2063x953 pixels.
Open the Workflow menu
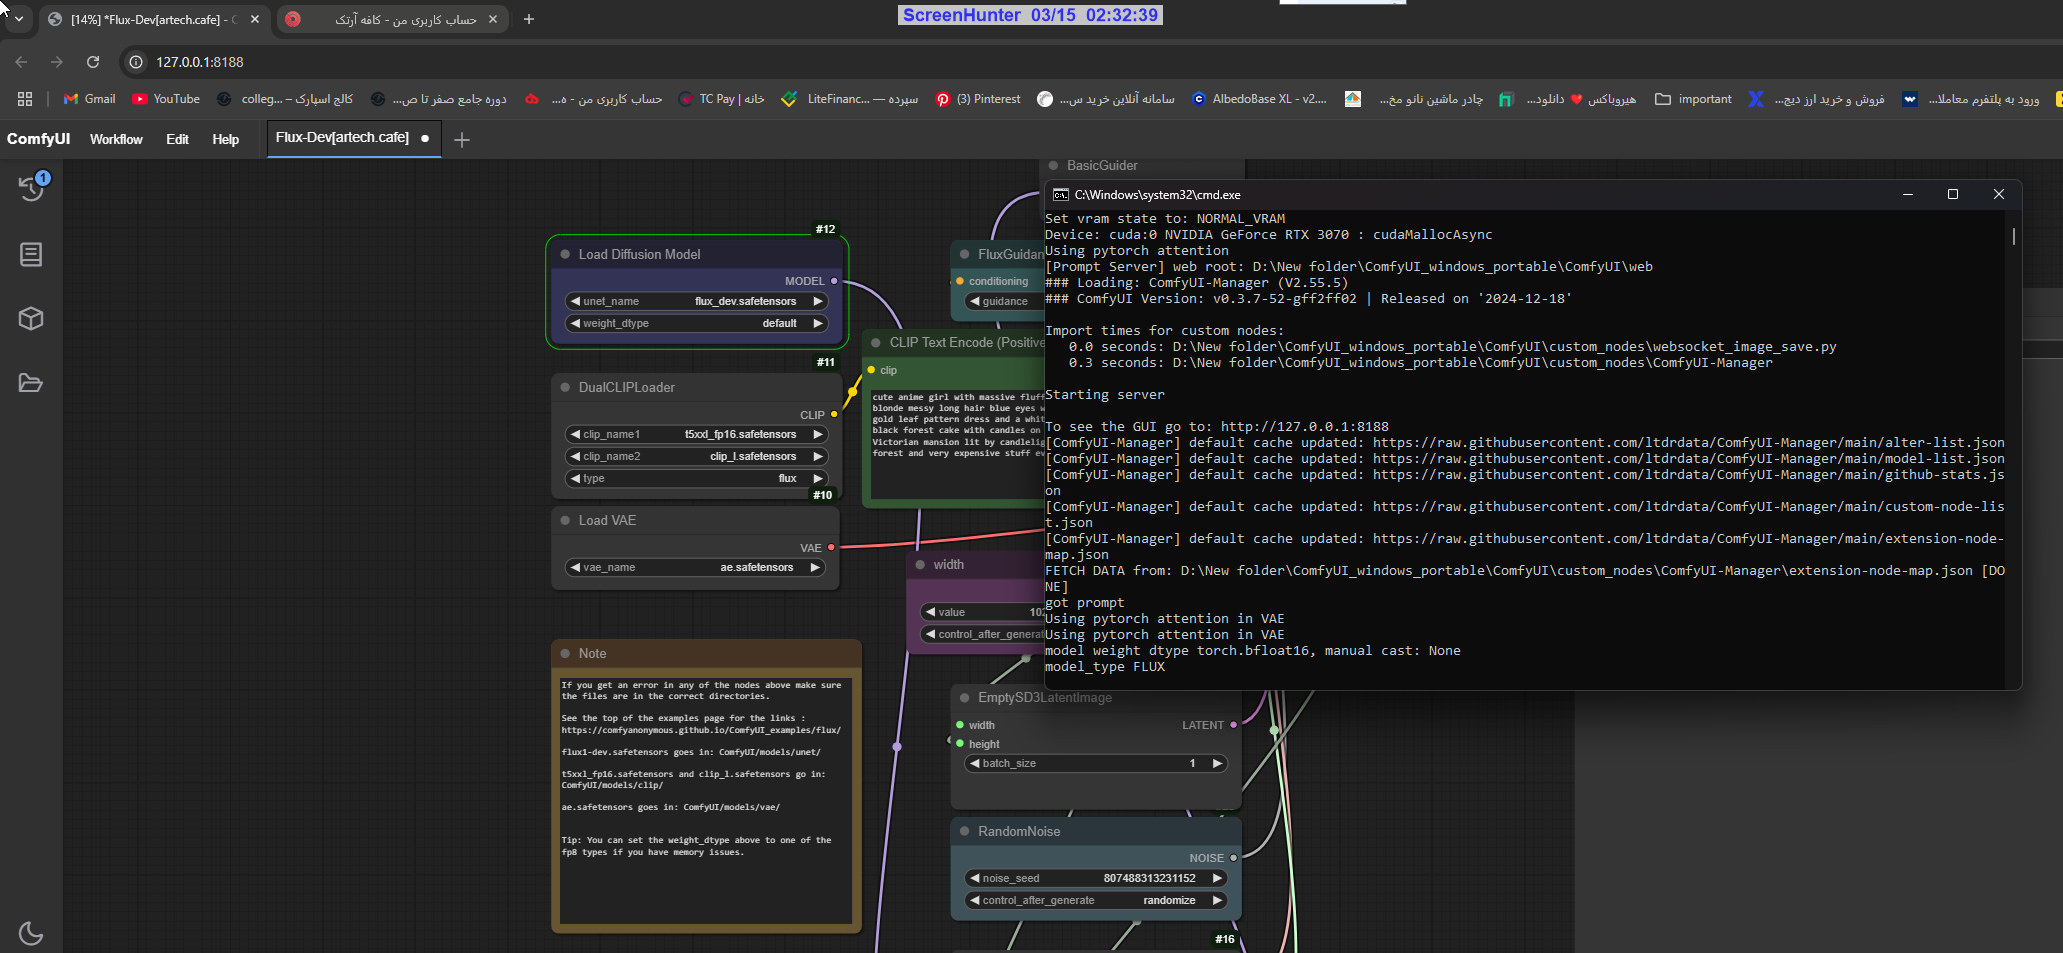[116, 139]
